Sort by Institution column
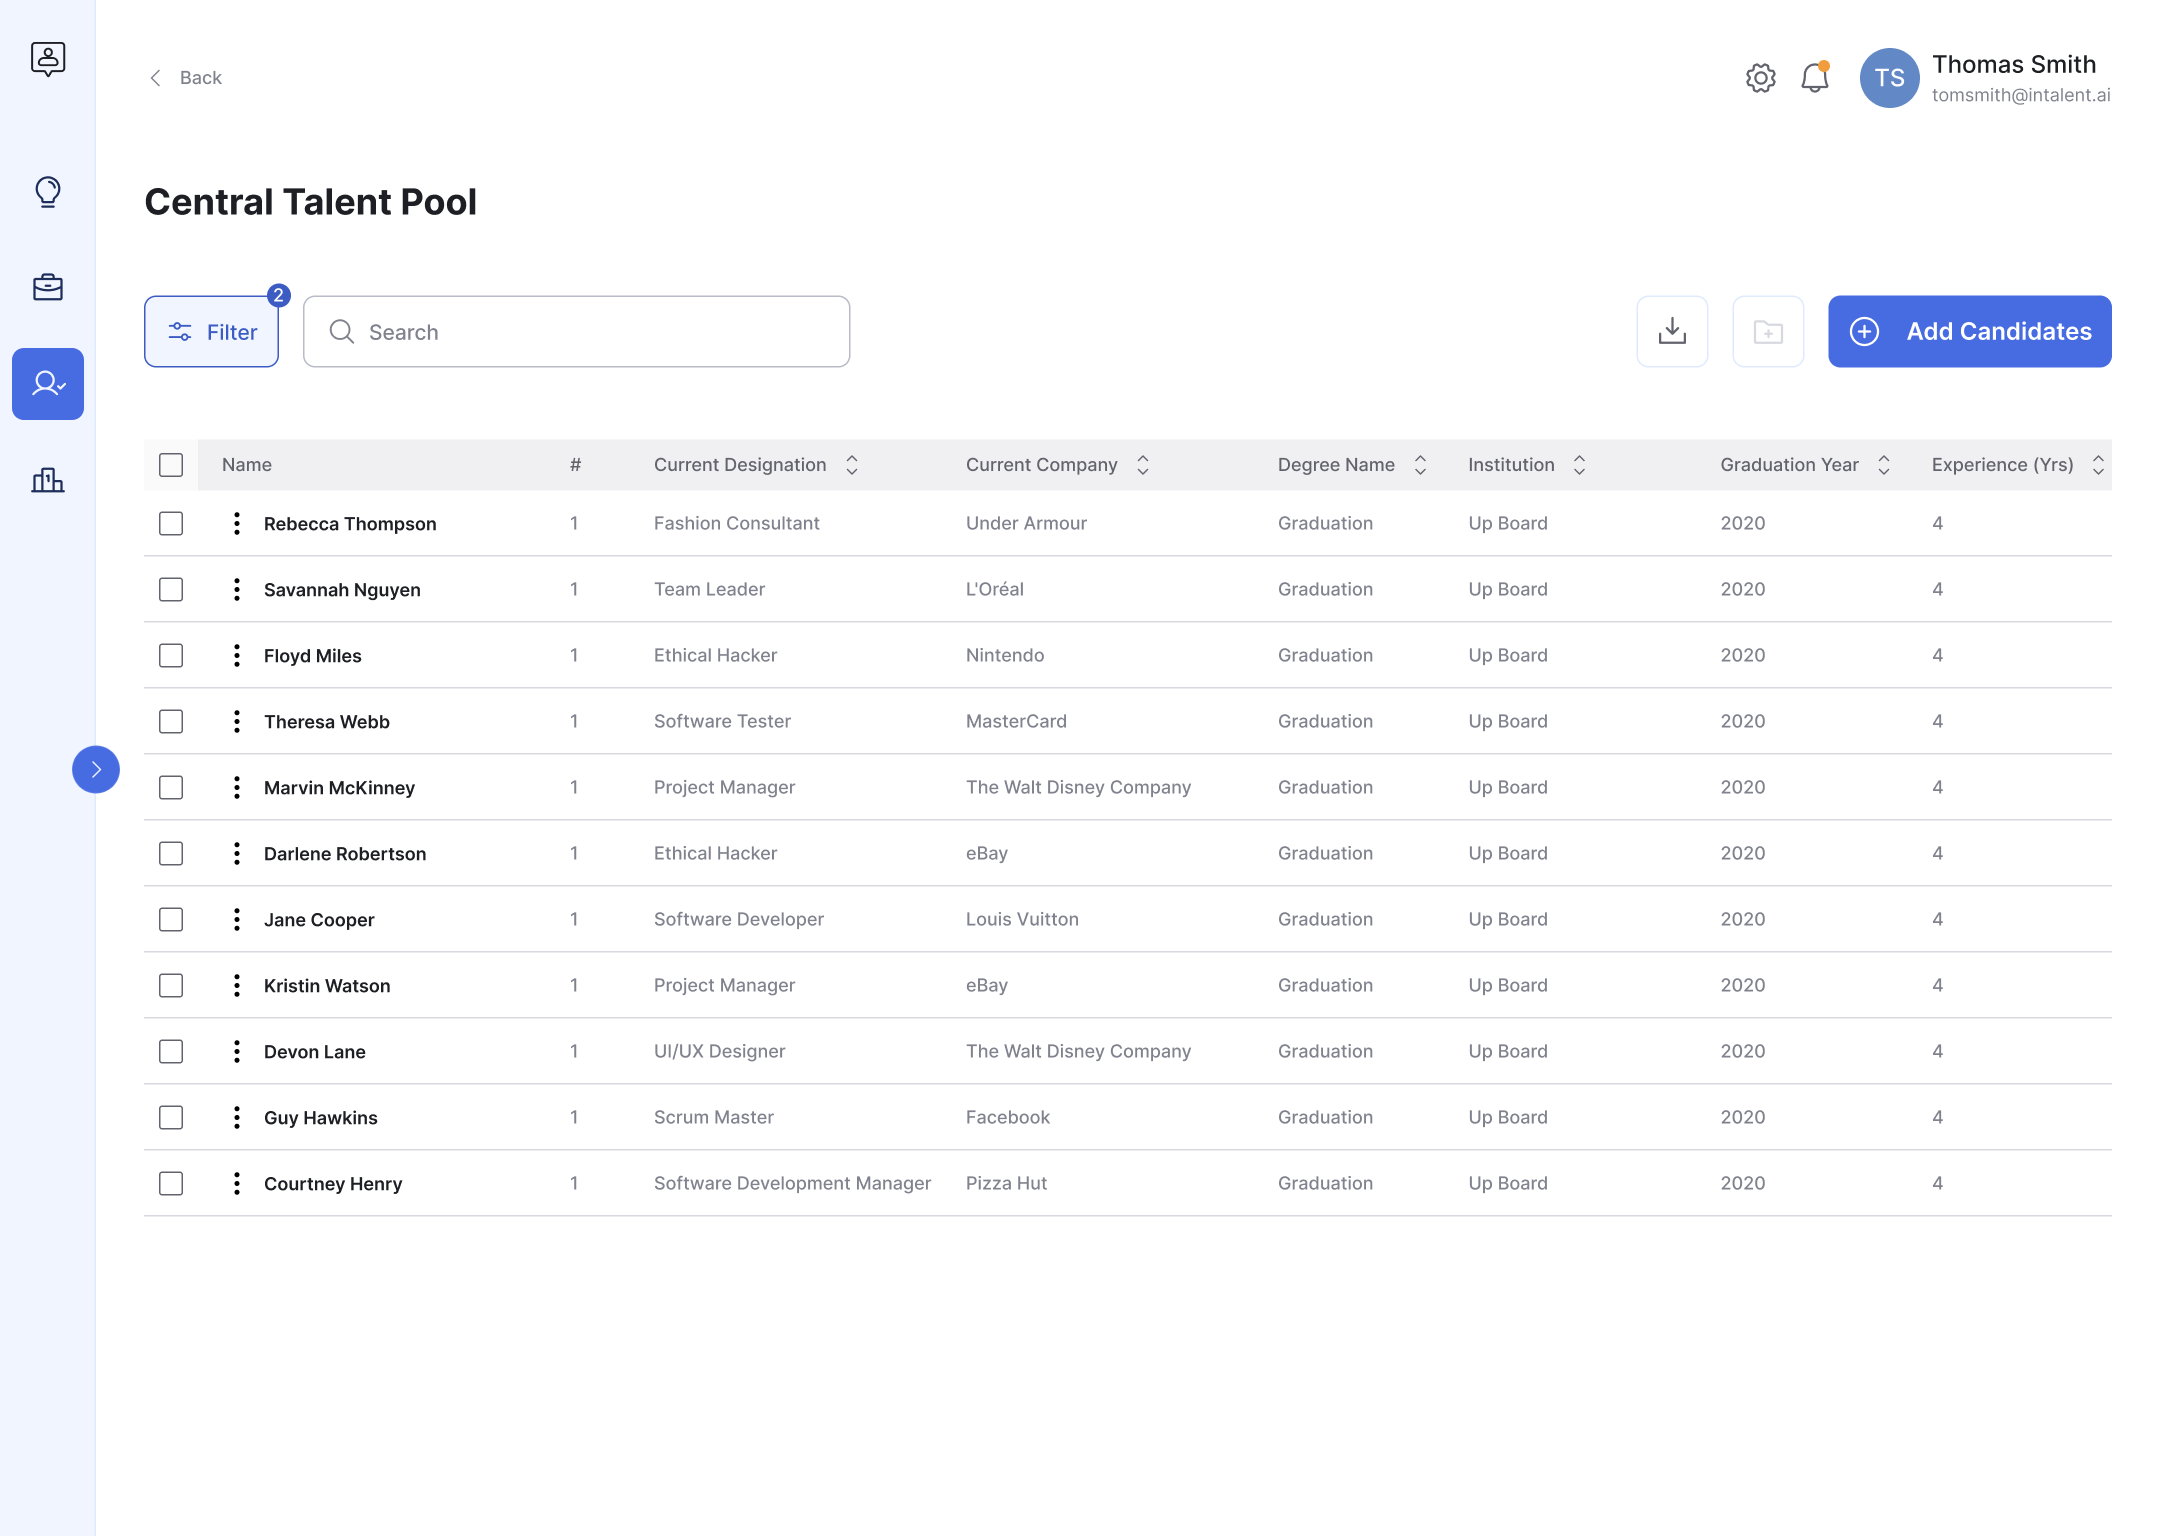Image resolution: width=2160 pixels, height=1536 pixels. click(1580, 465)
